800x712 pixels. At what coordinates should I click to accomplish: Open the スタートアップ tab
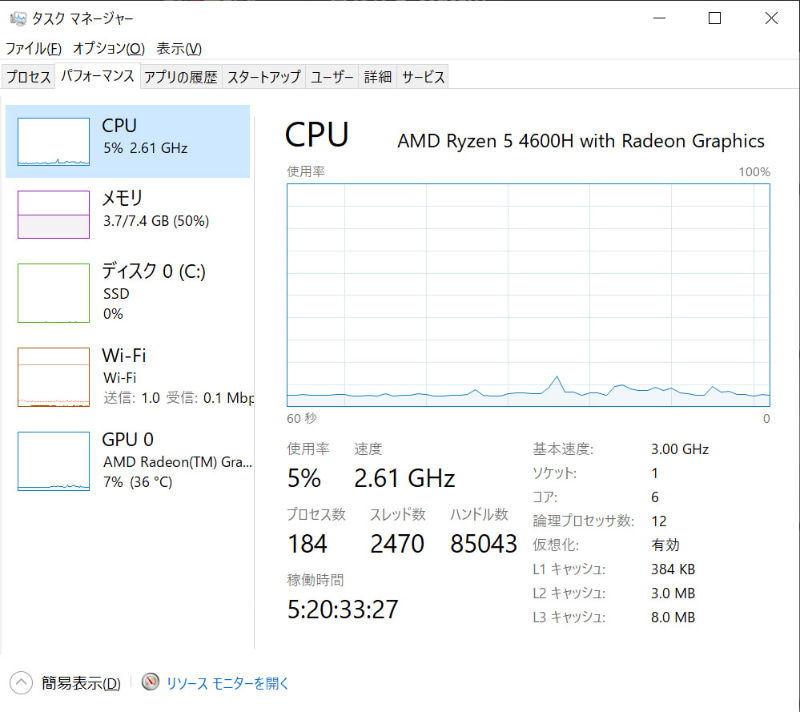tap(262, 76)
